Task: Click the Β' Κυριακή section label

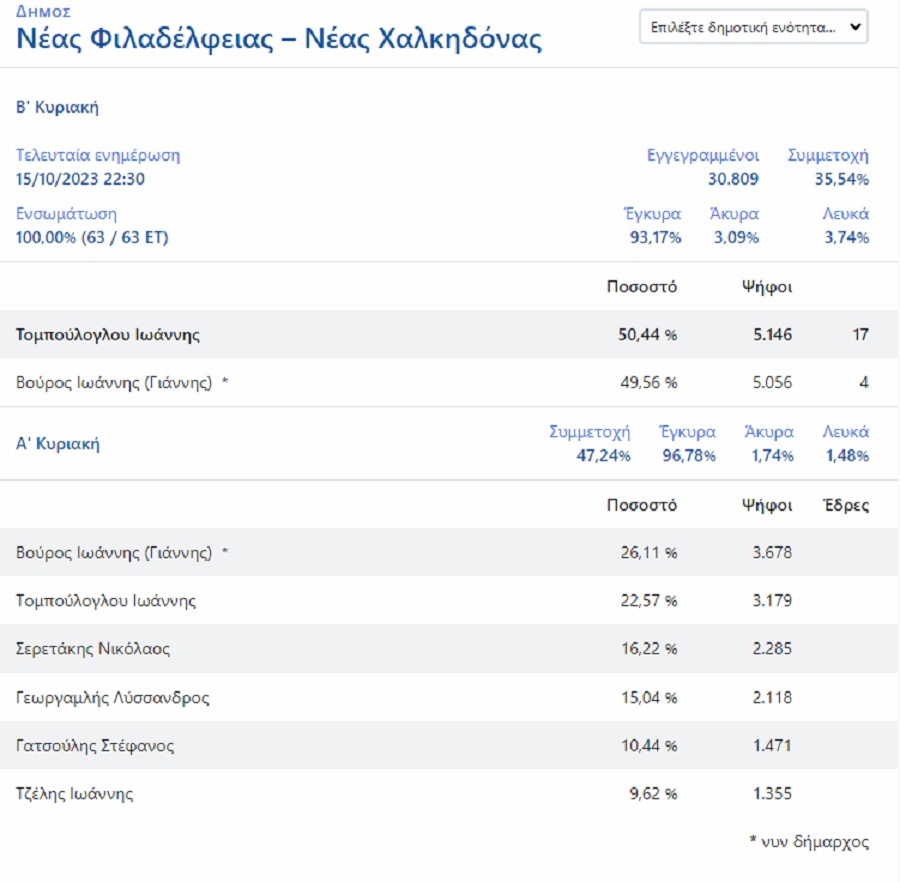Action: pyautogui.click(x=57, y=108)
